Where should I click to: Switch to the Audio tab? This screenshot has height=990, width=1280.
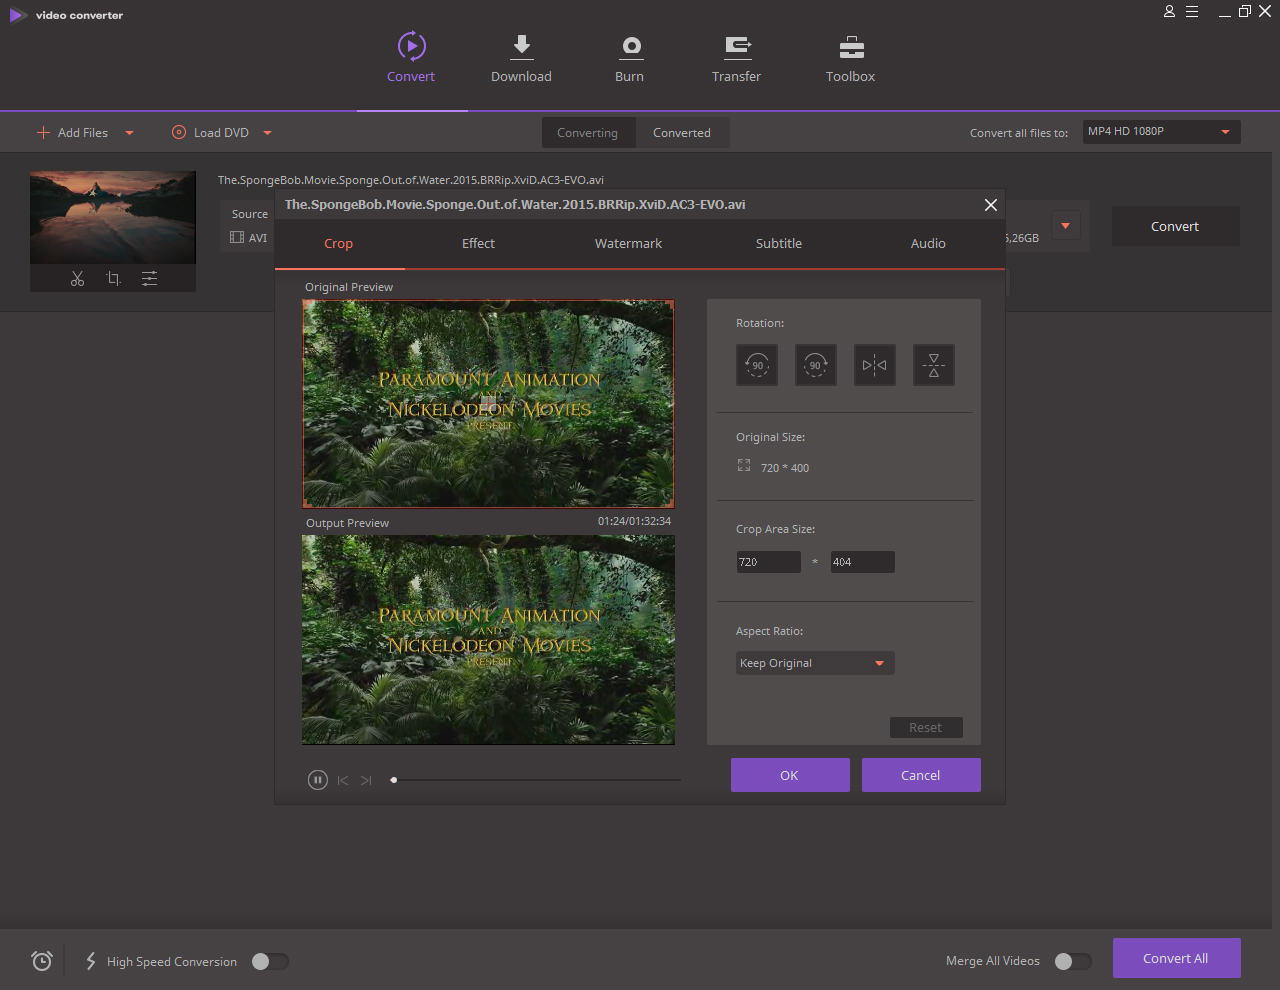click(928, 243)
